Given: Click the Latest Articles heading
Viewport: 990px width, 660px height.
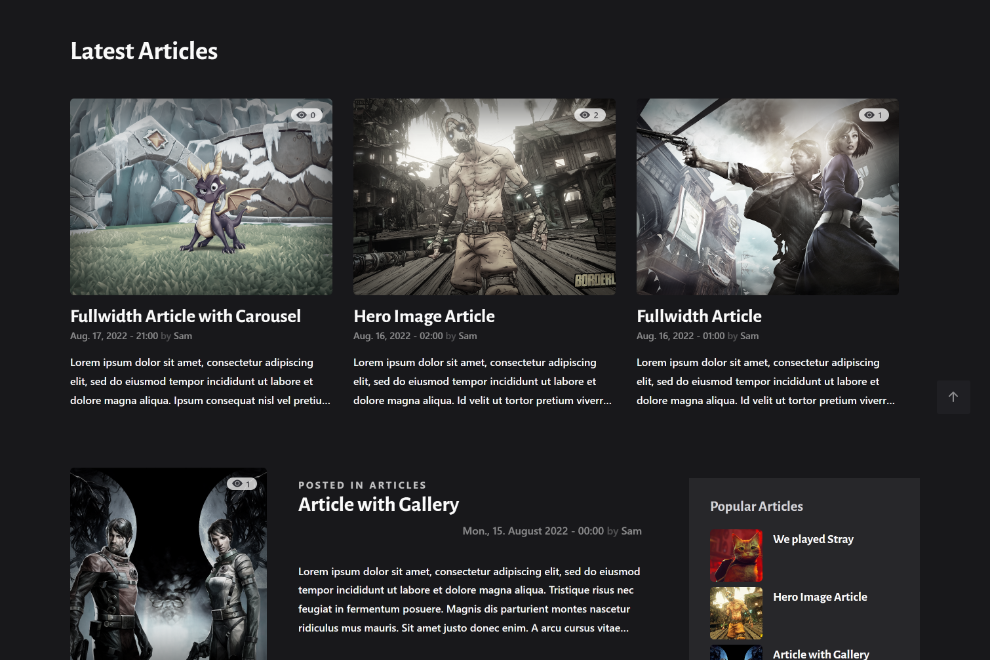Looking at the screenshot, I should 144,51.
